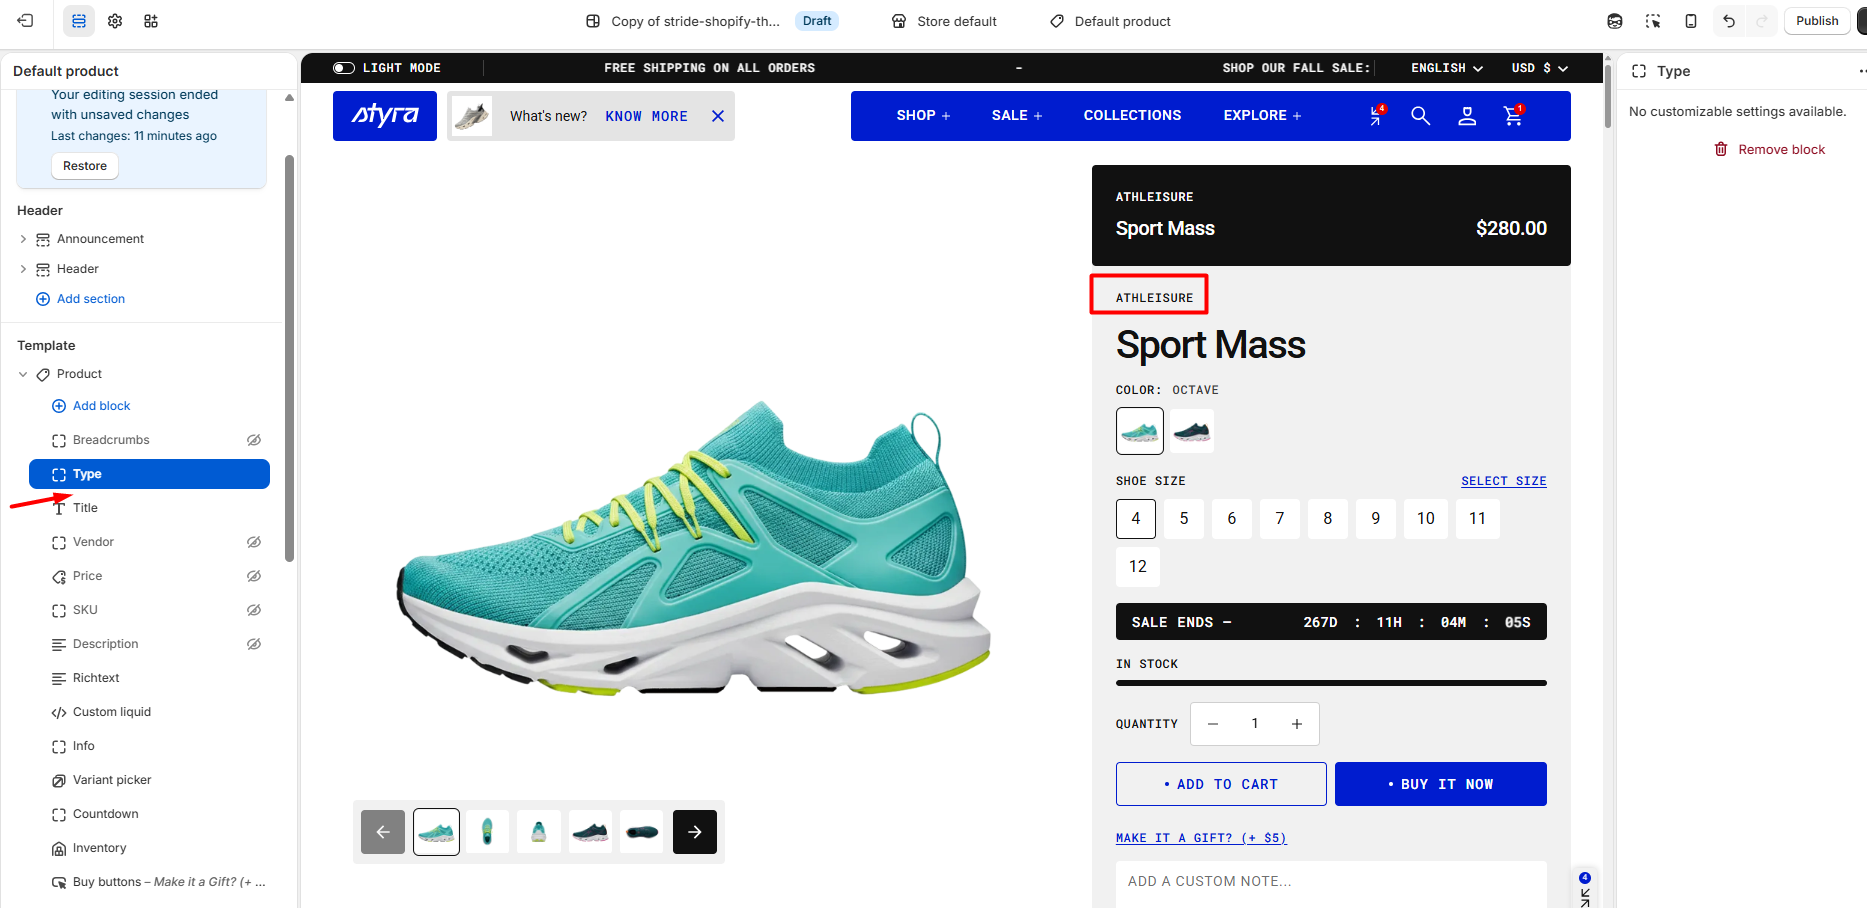Screen dimensions: 1867x908
Task: Expand the Header section
Action: click(x=23, y=269)
